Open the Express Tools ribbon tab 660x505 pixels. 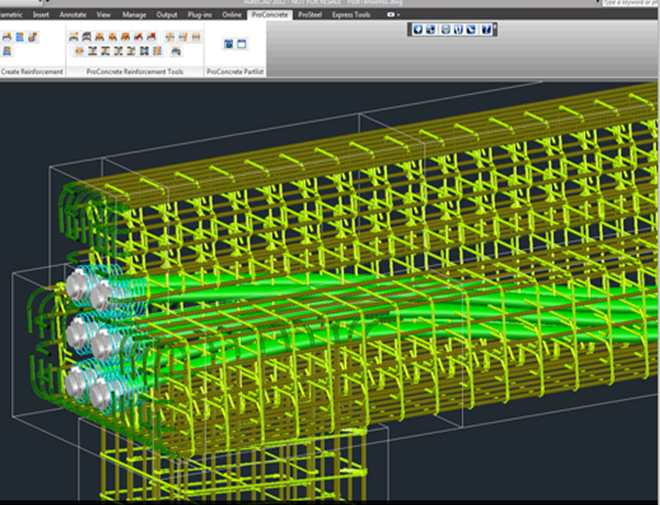coord(351,15)
